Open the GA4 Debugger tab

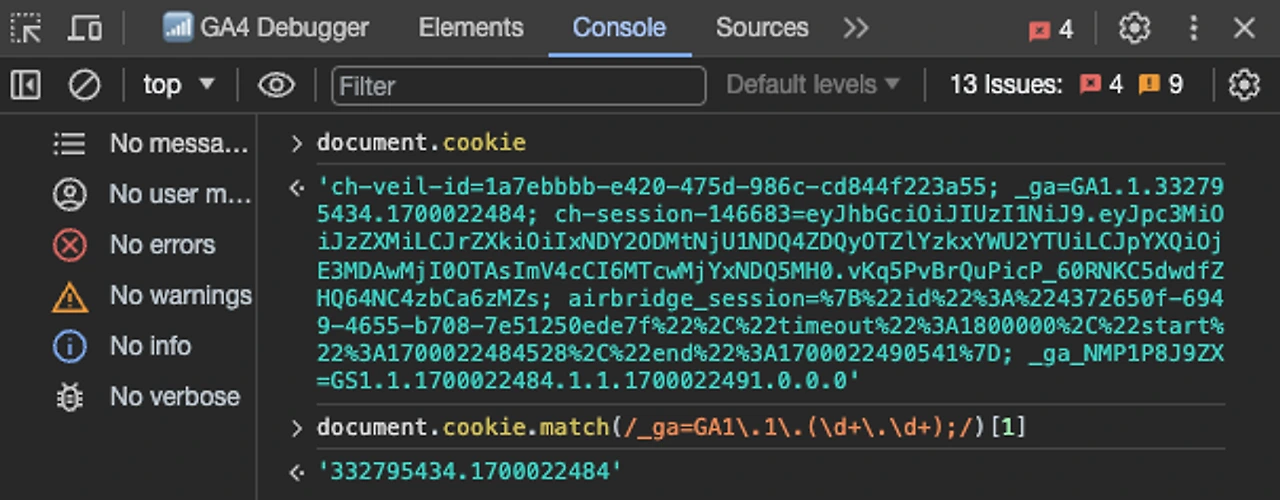pyautogui.click(x=266, y=28)
